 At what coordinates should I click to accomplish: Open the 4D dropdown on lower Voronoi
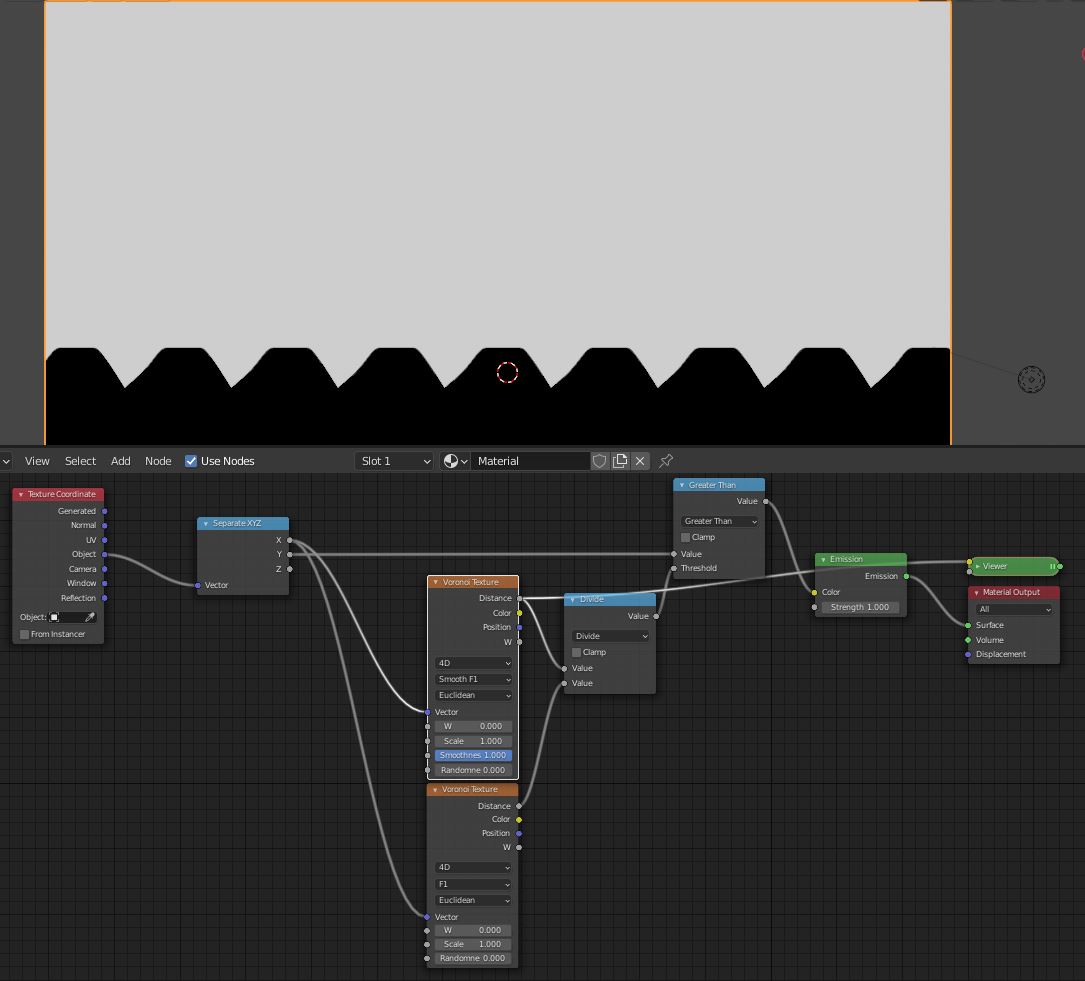coord(473,868)
